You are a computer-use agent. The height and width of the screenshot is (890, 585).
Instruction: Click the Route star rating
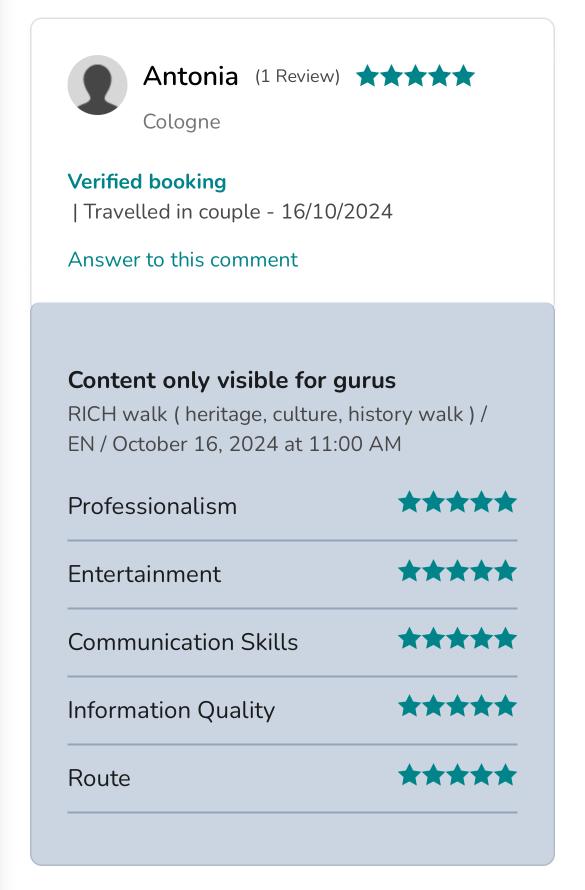[x=457, y=775]
